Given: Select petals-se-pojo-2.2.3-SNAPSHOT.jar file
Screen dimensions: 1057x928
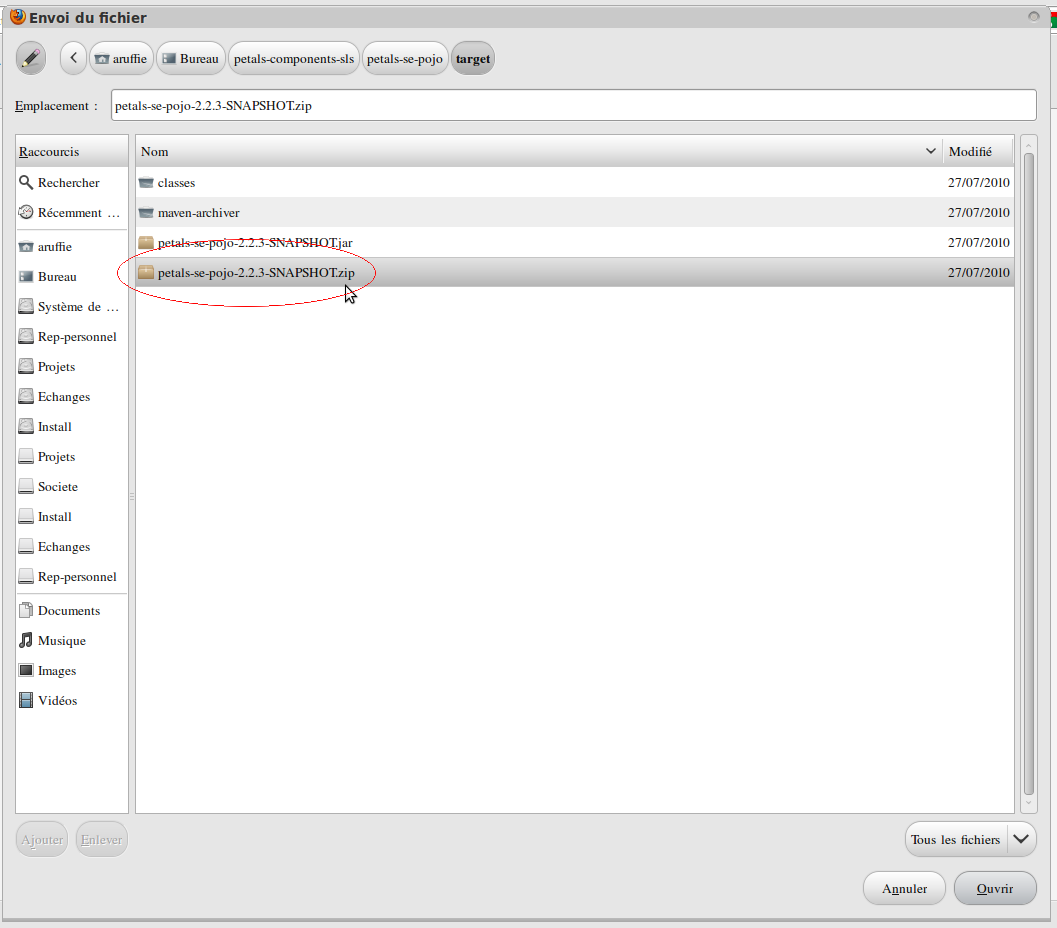Looking at the screenshot, I should coord(254,243).
